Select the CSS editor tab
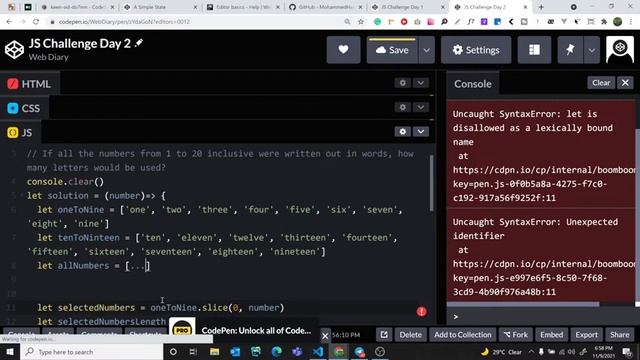Viewport: 640px width, 360px height. pos(24,108)
